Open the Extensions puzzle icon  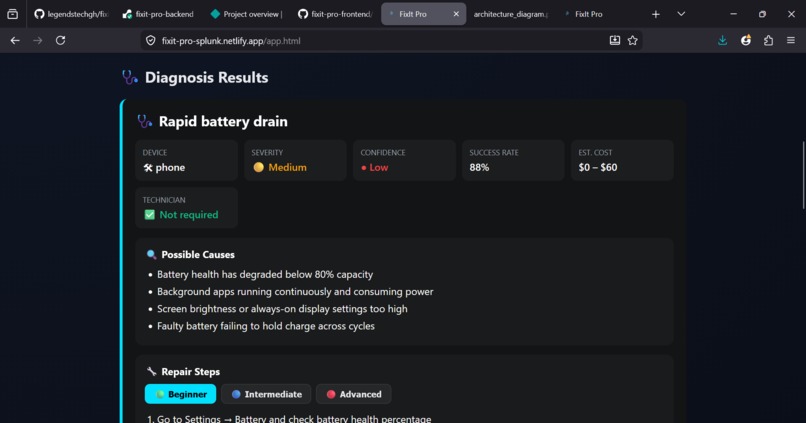[768, 40]
